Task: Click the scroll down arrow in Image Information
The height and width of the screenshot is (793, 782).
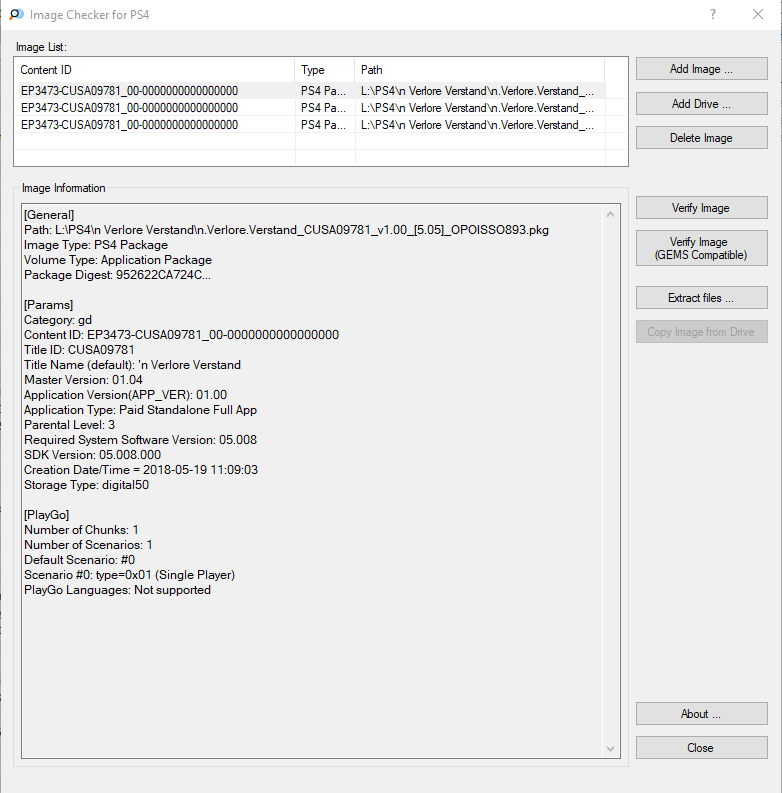Action: click(x=611, y=748)
